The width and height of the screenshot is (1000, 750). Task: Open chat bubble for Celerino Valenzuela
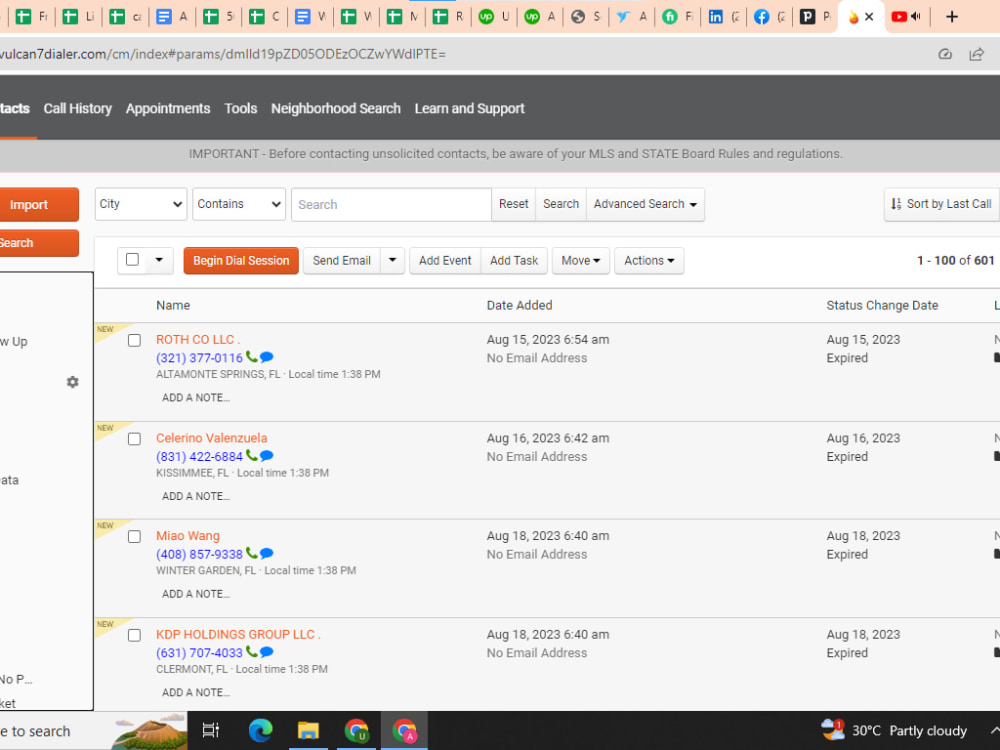pos(267,456)
